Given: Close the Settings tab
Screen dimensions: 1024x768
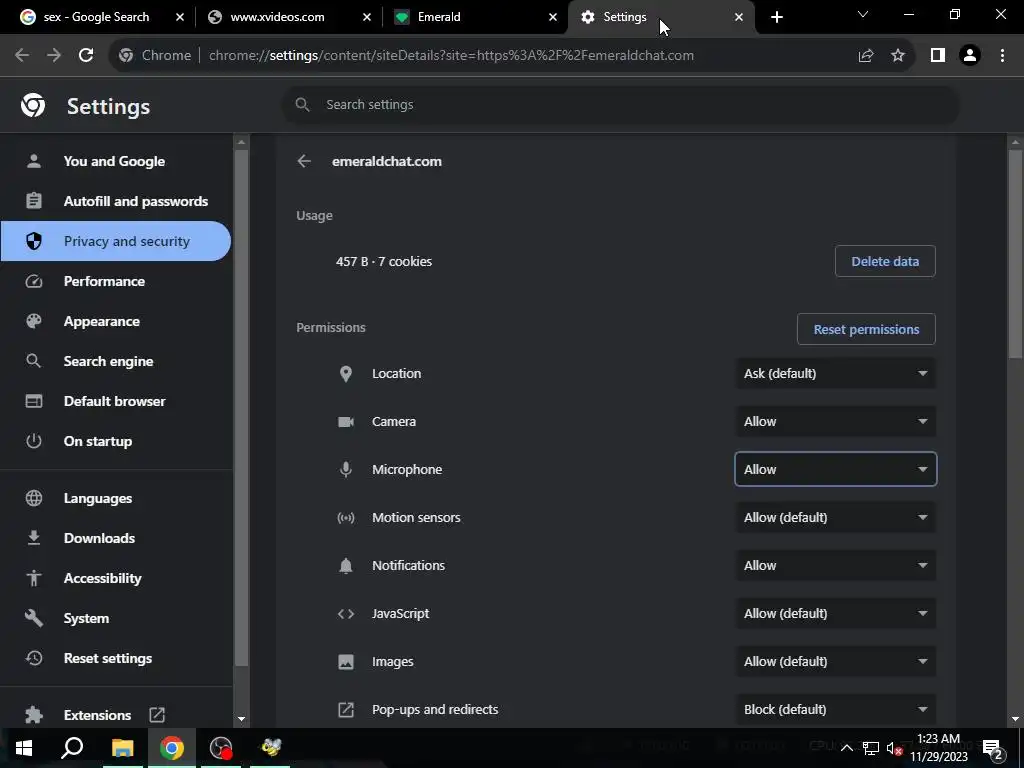Looking at the screenshot, I should pos(739,17).
